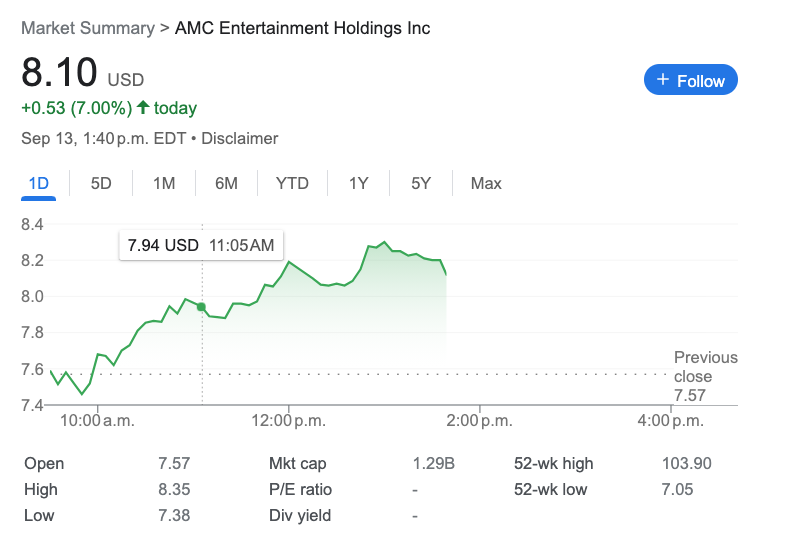787x544 pixels.
Task: Click the 52-wk low label
Action: click(x=551, y=489)
